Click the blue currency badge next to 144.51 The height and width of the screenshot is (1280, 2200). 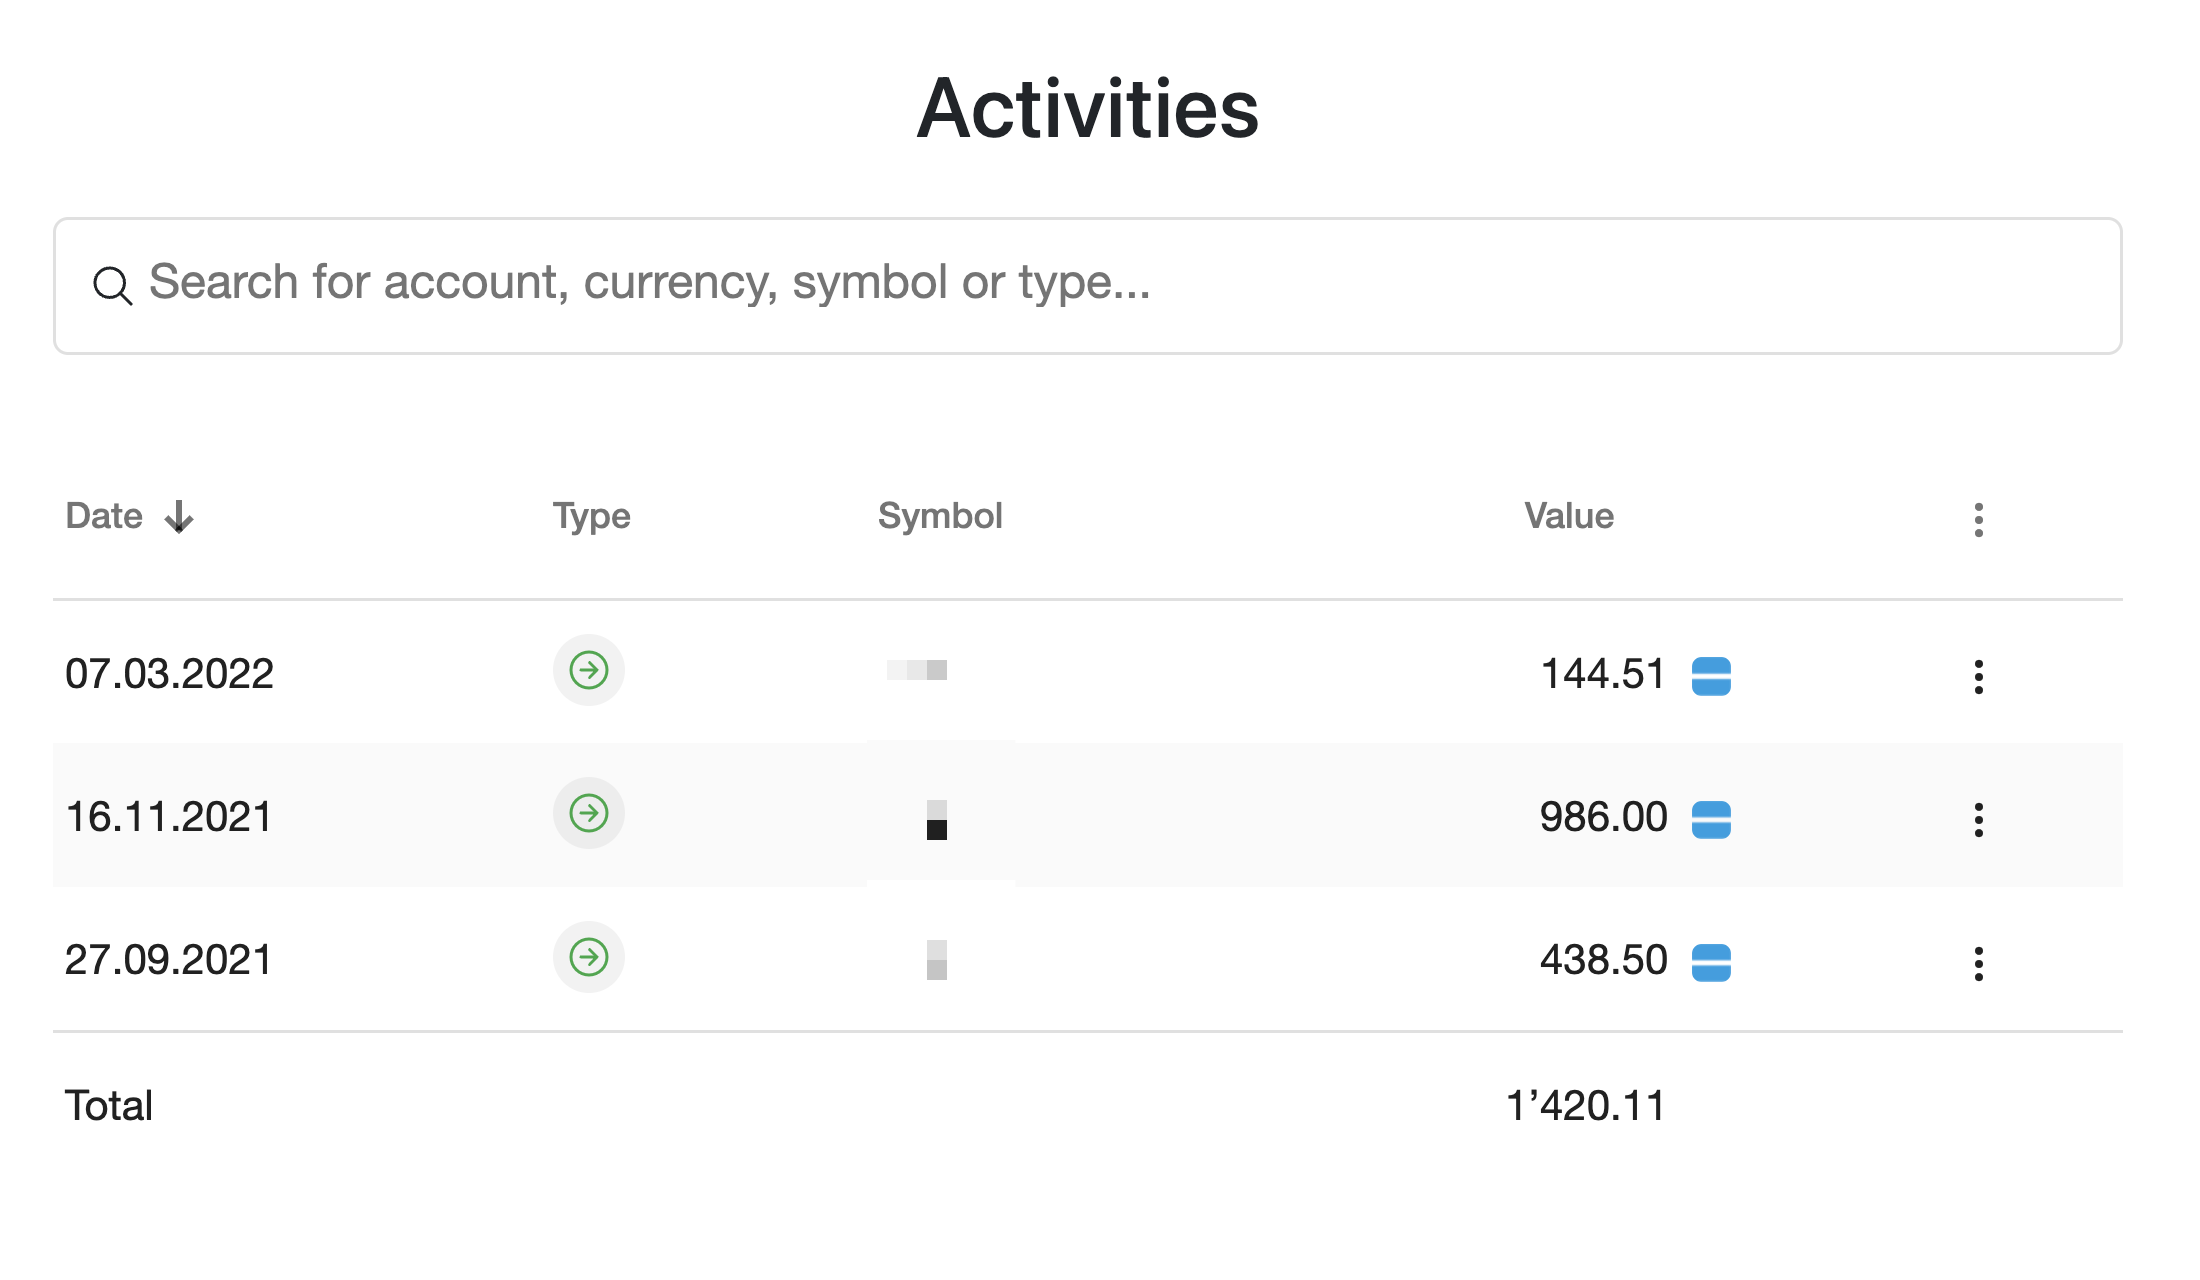(x=1713, y=675)
